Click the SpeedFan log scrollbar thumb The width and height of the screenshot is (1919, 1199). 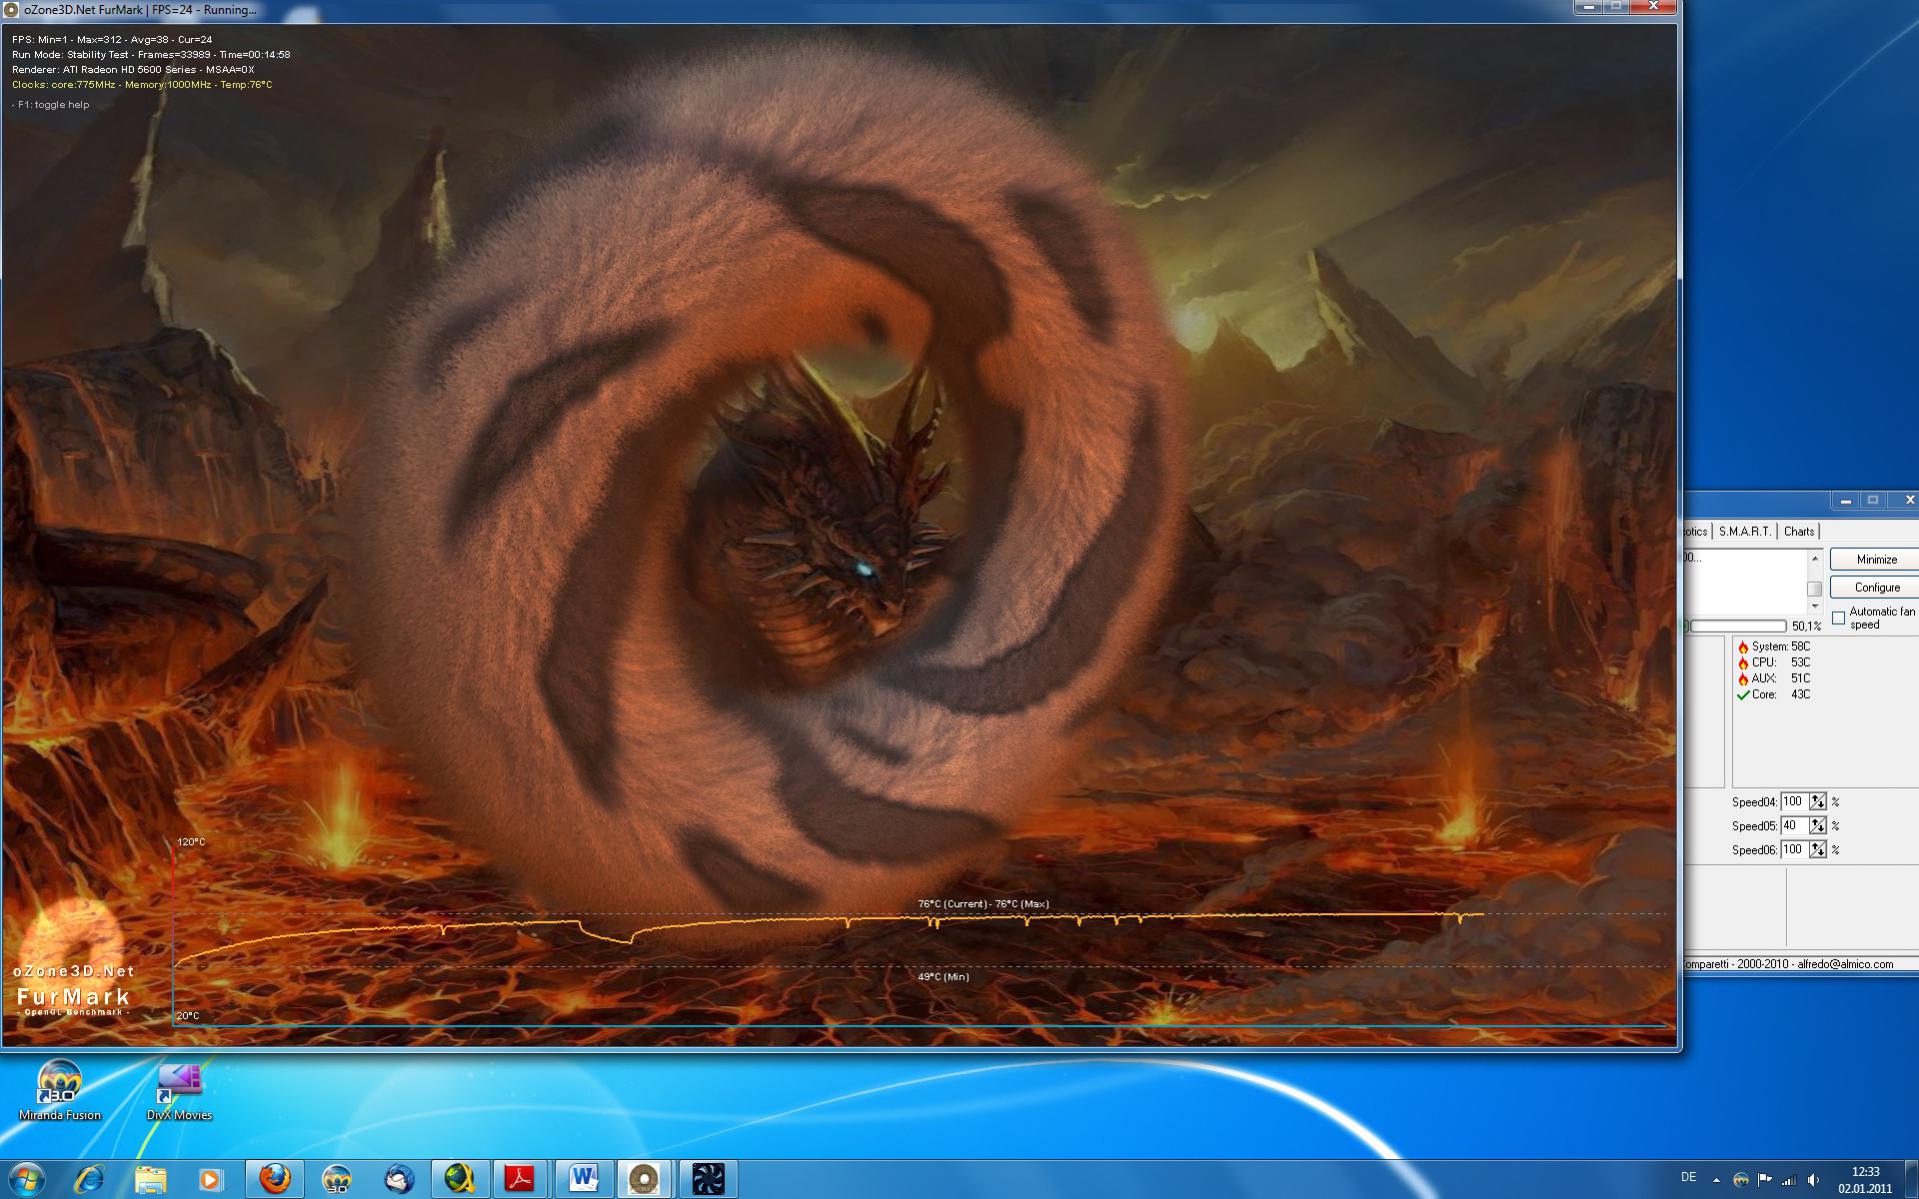tap(1814, 588)
